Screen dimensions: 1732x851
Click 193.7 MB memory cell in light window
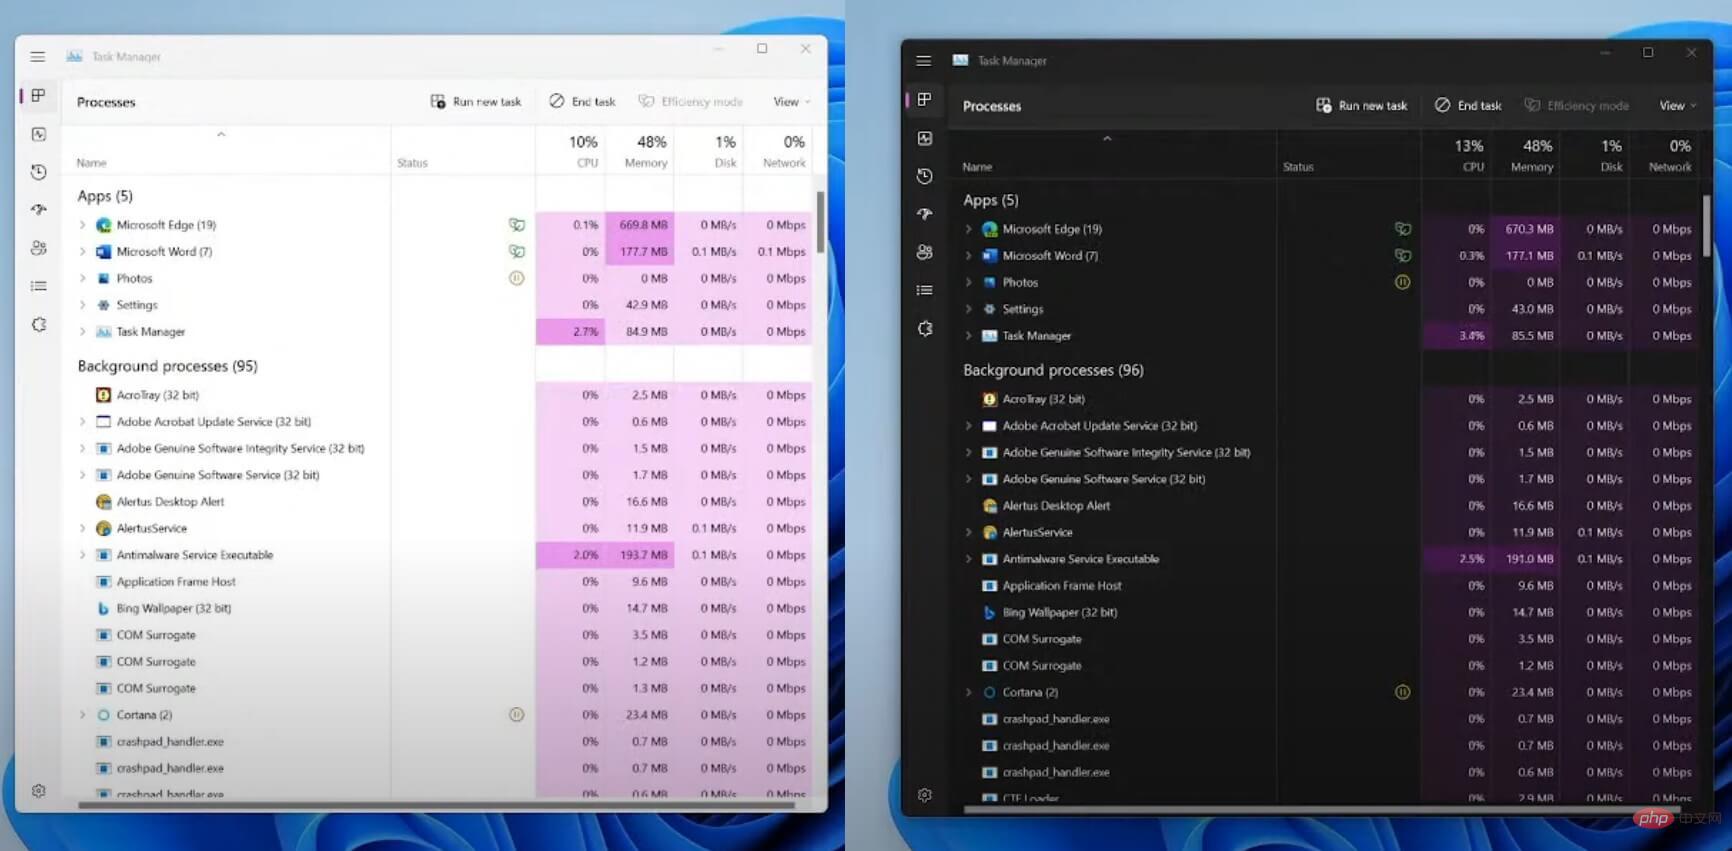click(x=640, y=555)
